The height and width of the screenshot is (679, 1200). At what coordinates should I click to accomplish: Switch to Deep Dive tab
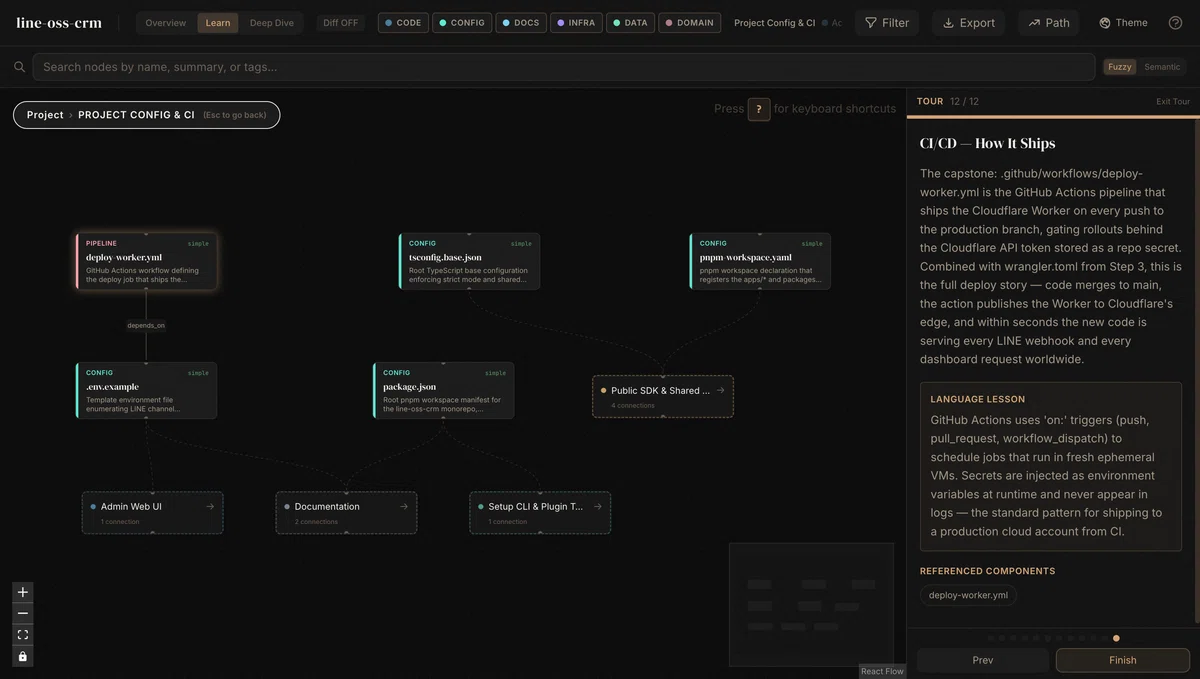tap(272, 23)
